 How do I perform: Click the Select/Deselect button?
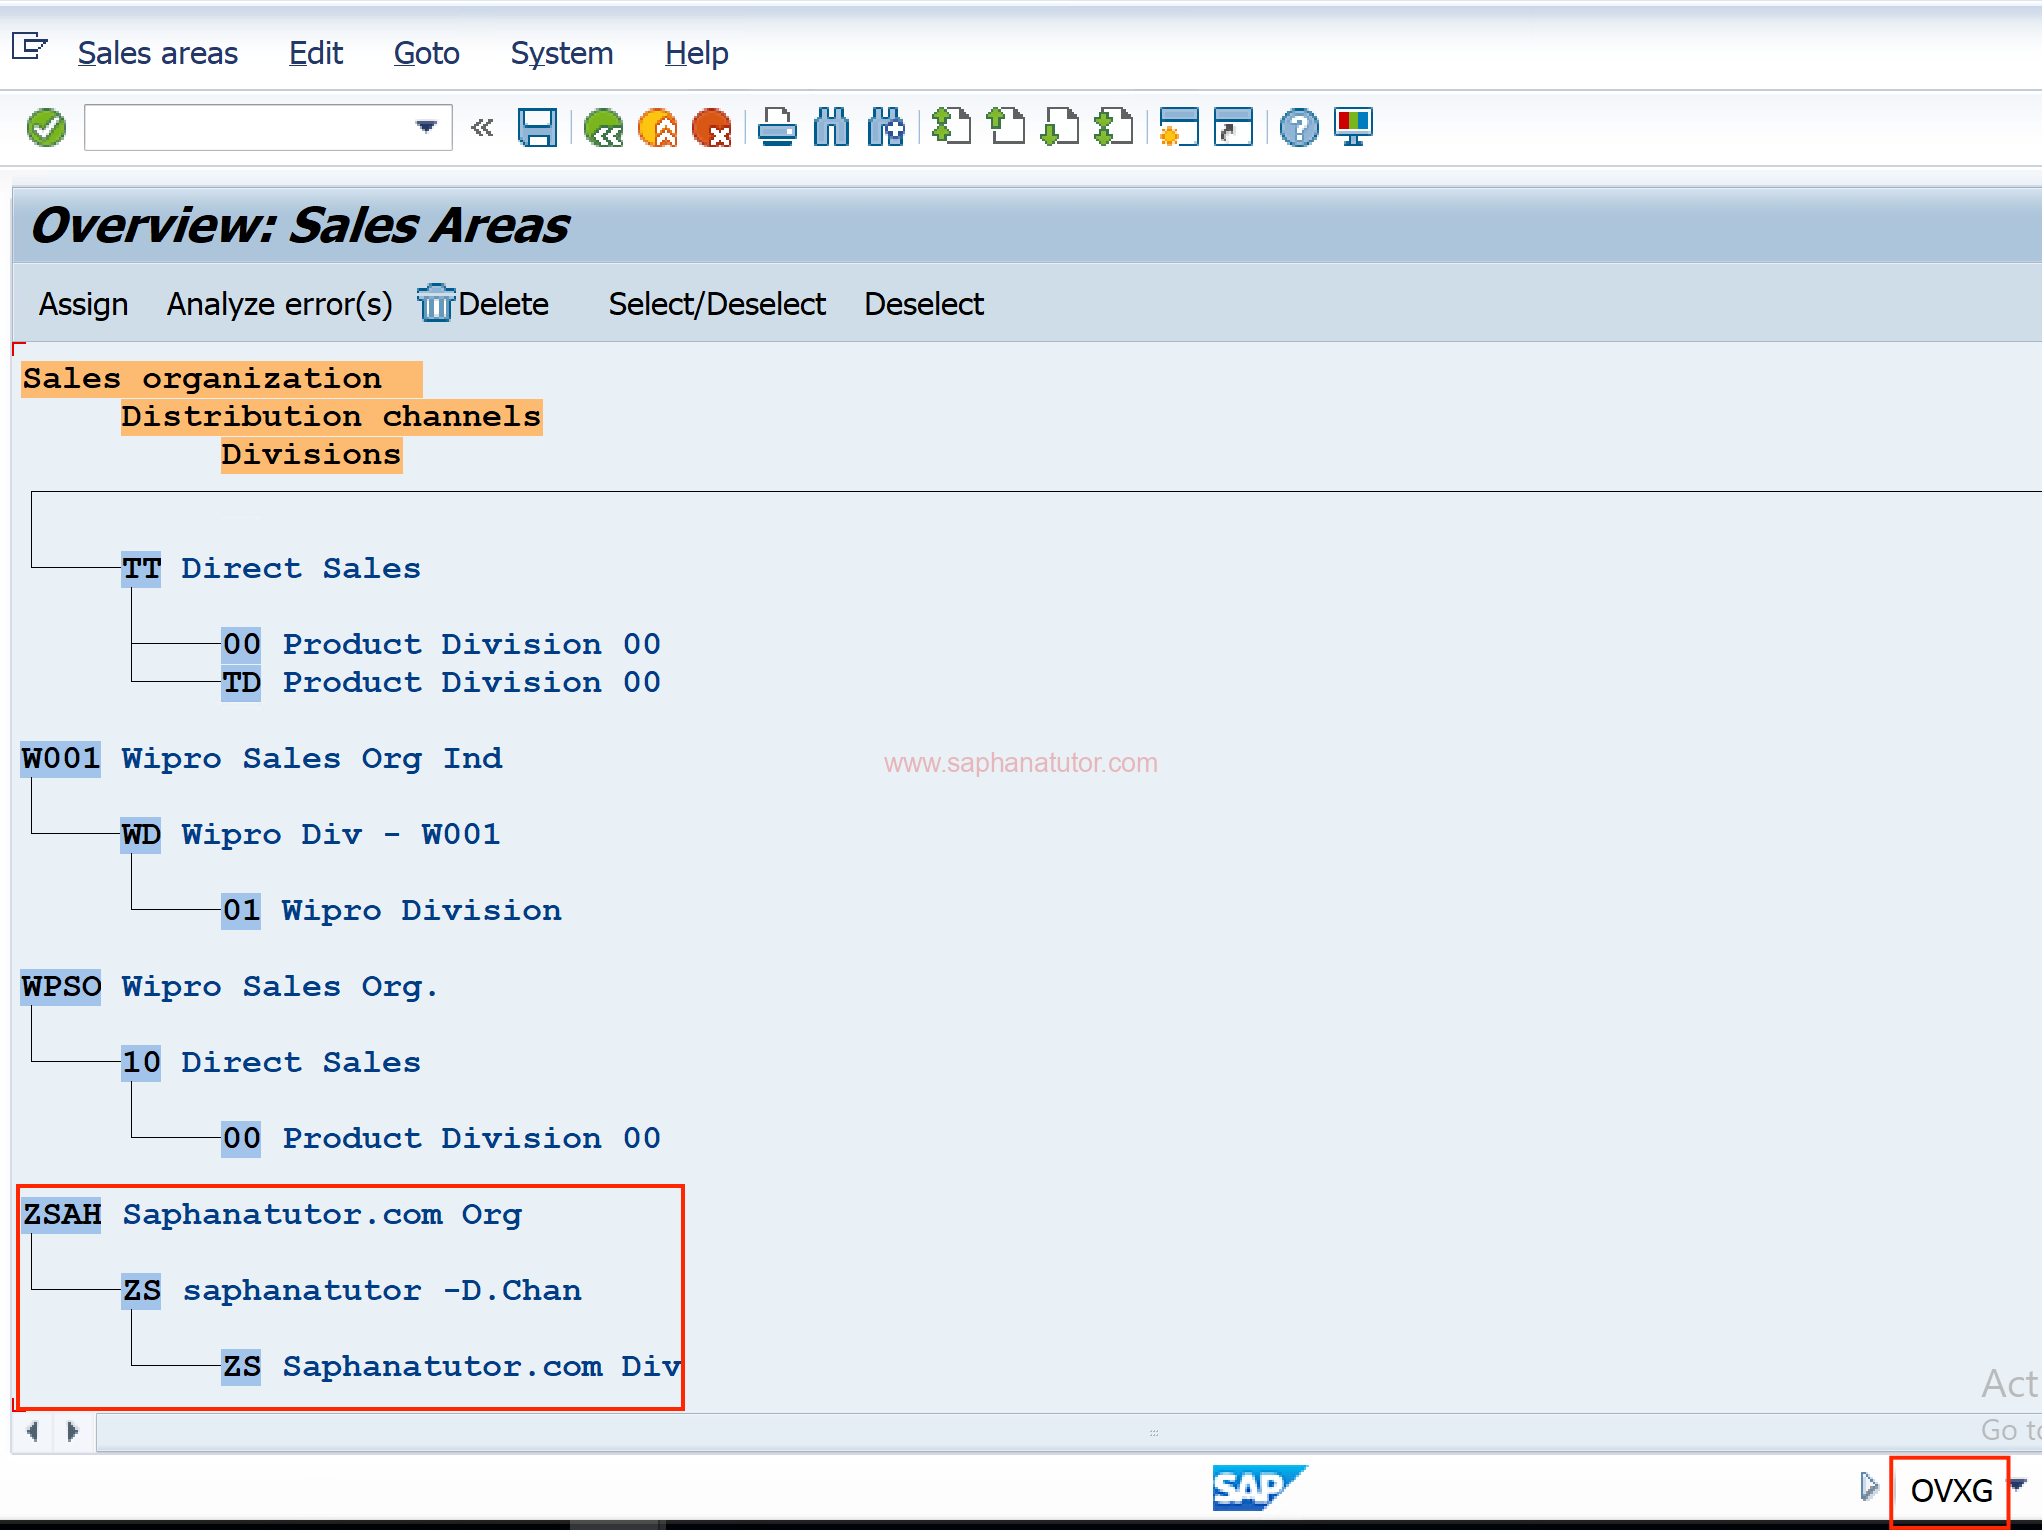tap(717, 304)
